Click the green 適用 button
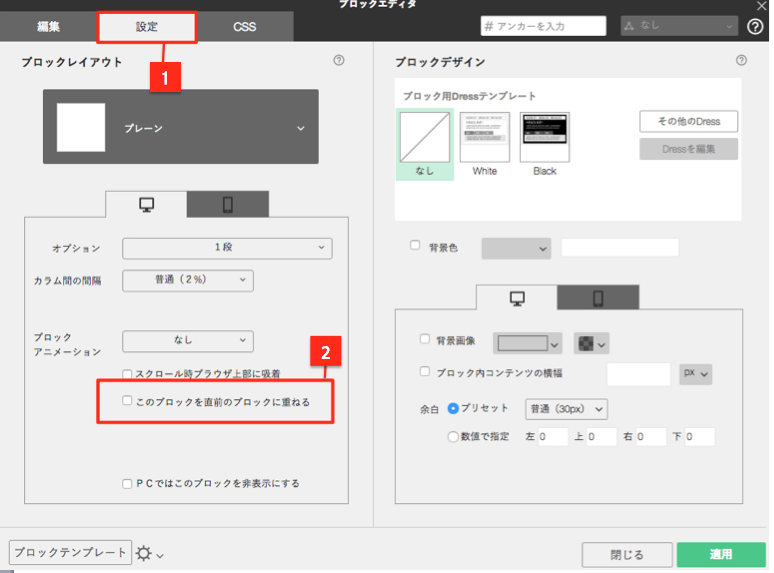 (x=721, y=555)
